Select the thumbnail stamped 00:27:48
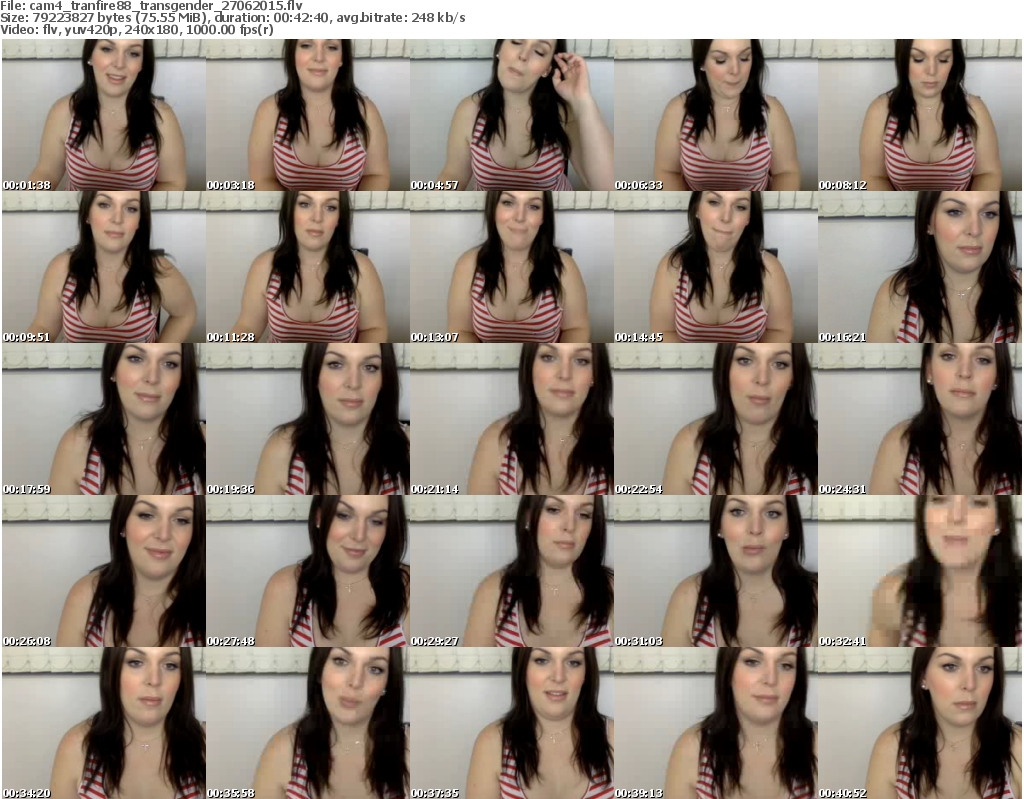 point(308,571)
